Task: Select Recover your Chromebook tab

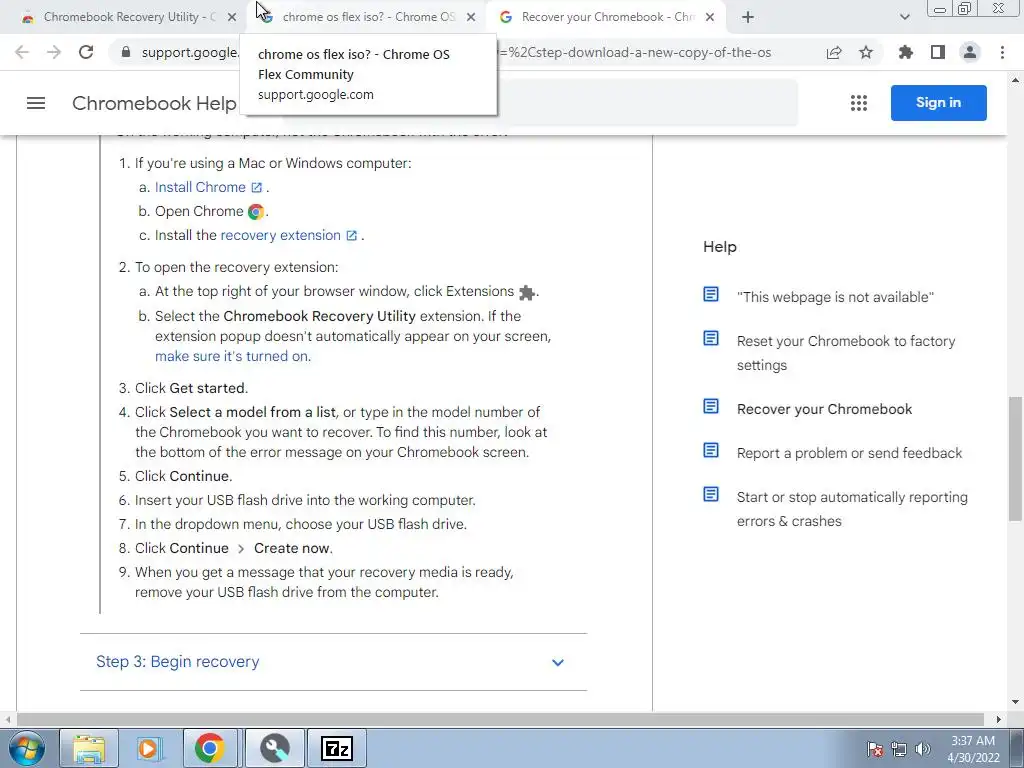Action: (x=607, y=18)
